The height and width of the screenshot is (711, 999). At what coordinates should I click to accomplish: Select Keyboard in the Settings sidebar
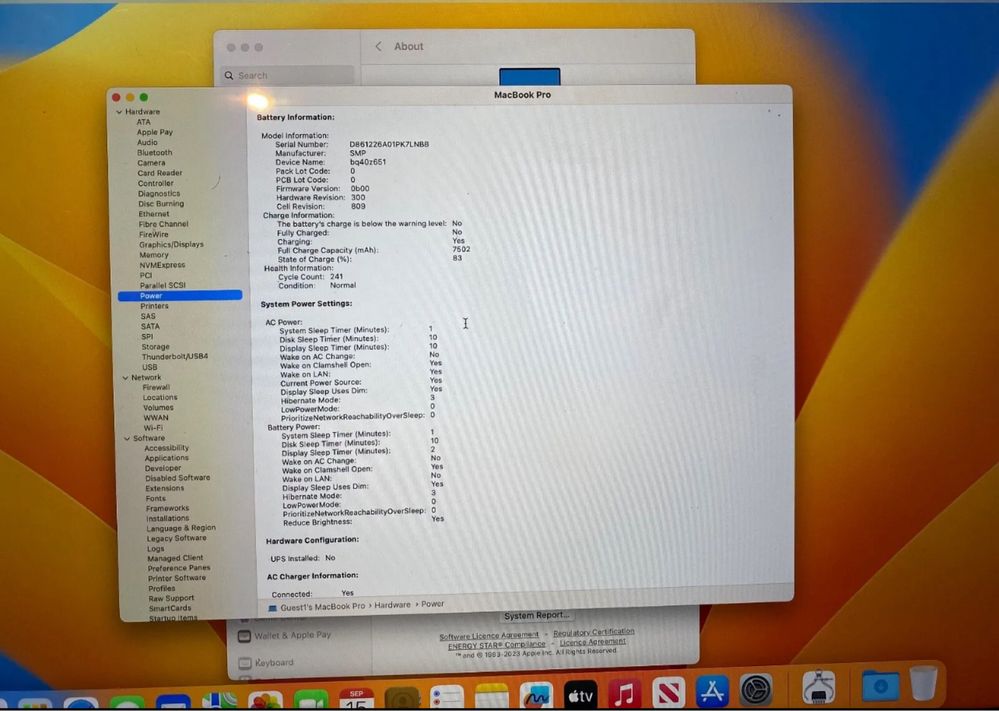tap(275, 663)
